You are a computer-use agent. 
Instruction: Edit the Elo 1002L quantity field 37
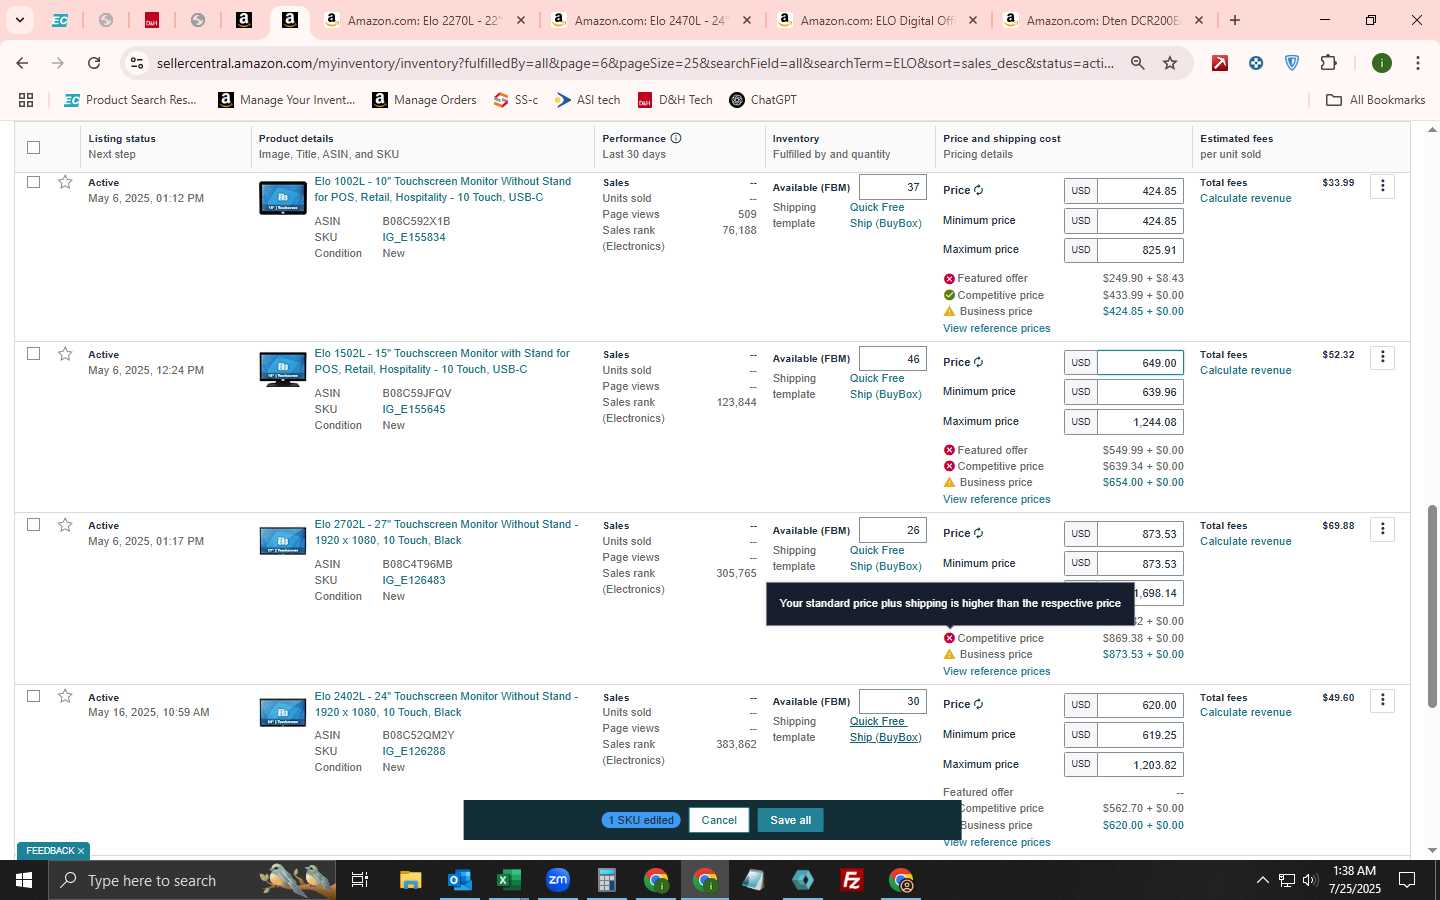pyautogui.click(x=892, y=187)
